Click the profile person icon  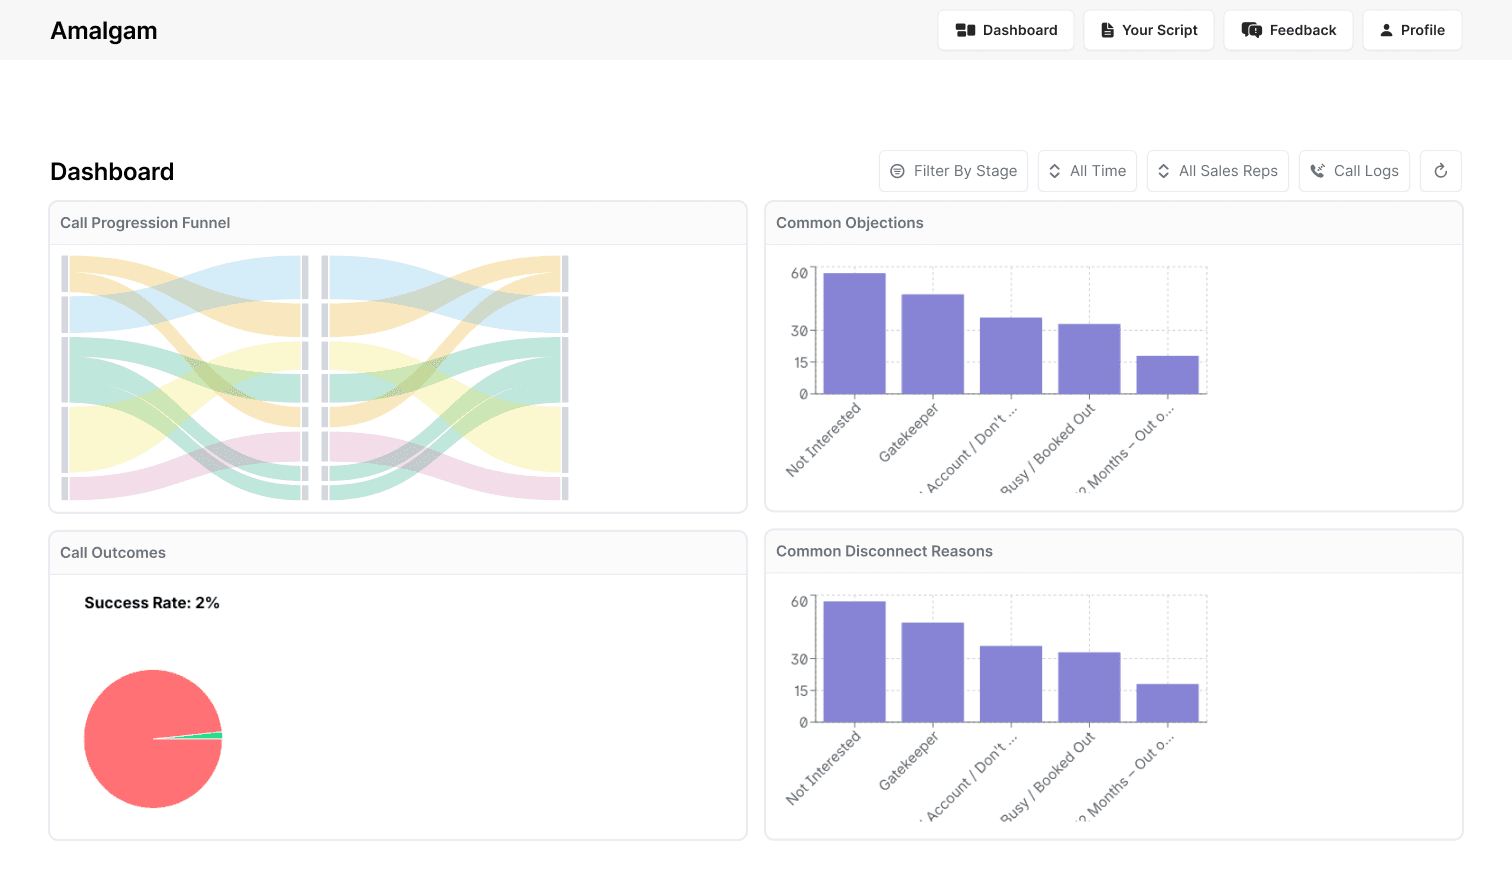(1386, 30)
